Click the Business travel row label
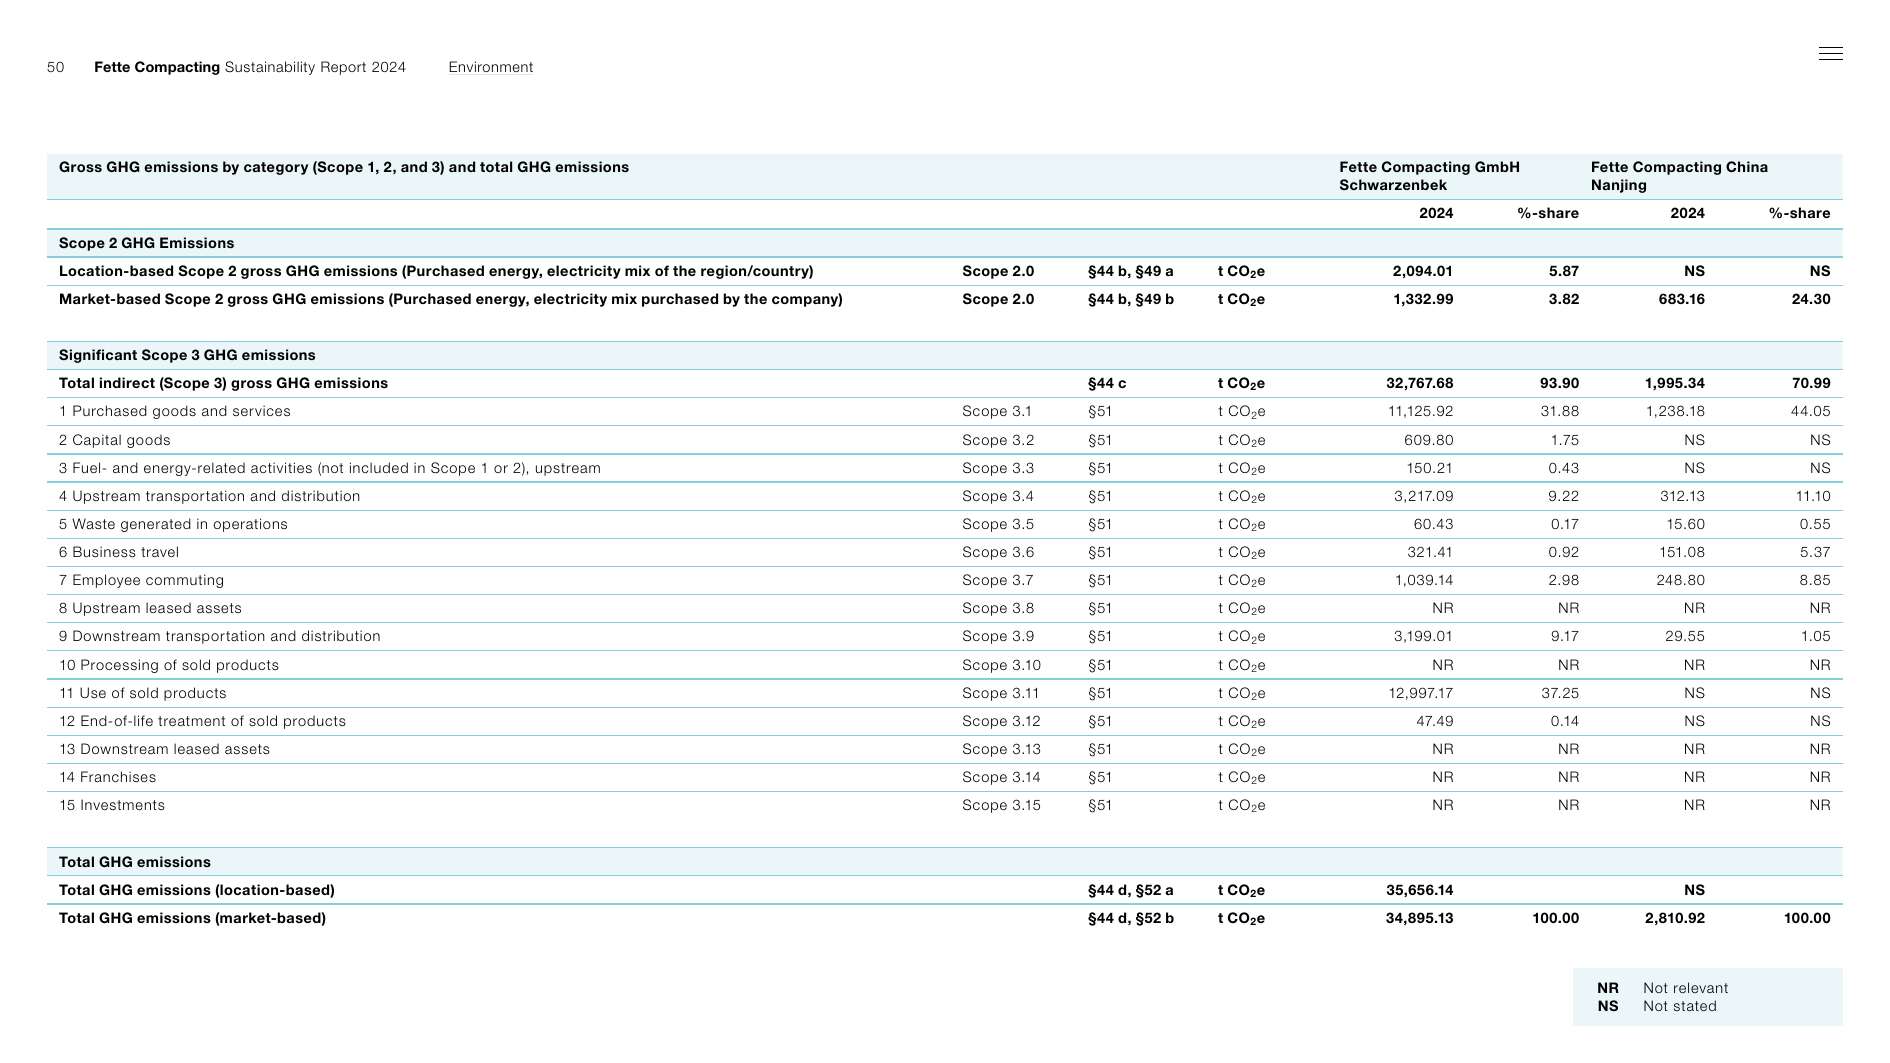Image resolution: width=1890 pixels, height=1063 pixels. 119,552
